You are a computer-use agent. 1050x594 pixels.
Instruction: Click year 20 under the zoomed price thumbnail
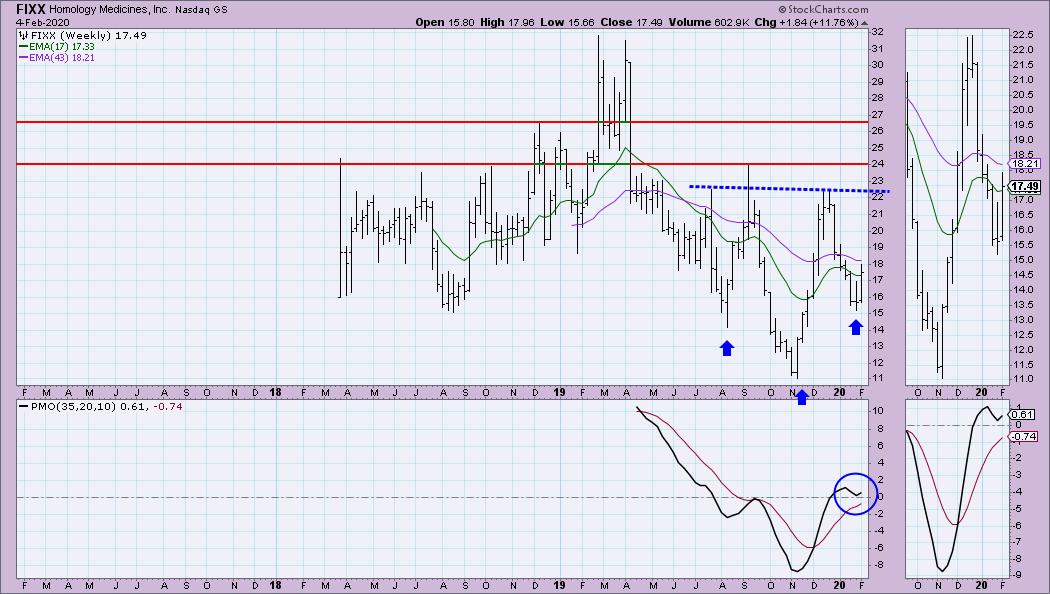981,392
